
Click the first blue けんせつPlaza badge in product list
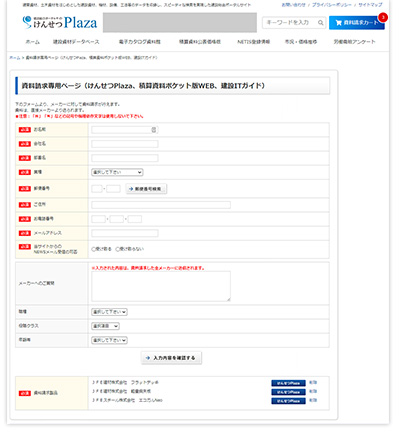click(x=288, y=383)
